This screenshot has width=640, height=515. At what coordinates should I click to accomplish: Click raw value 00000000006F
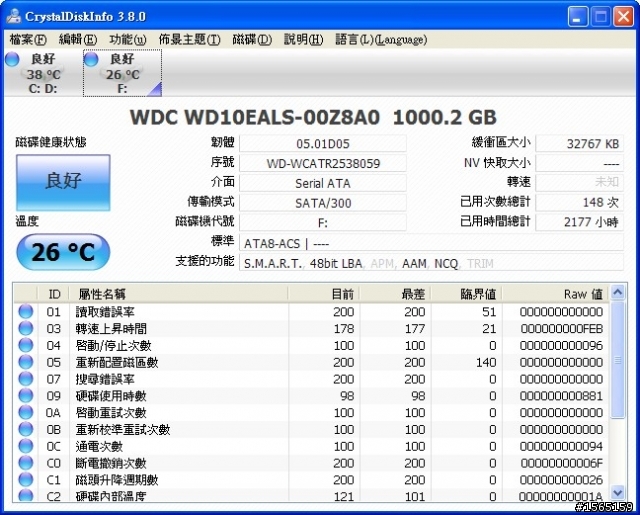pyautogui.click(x=562, y=463)
